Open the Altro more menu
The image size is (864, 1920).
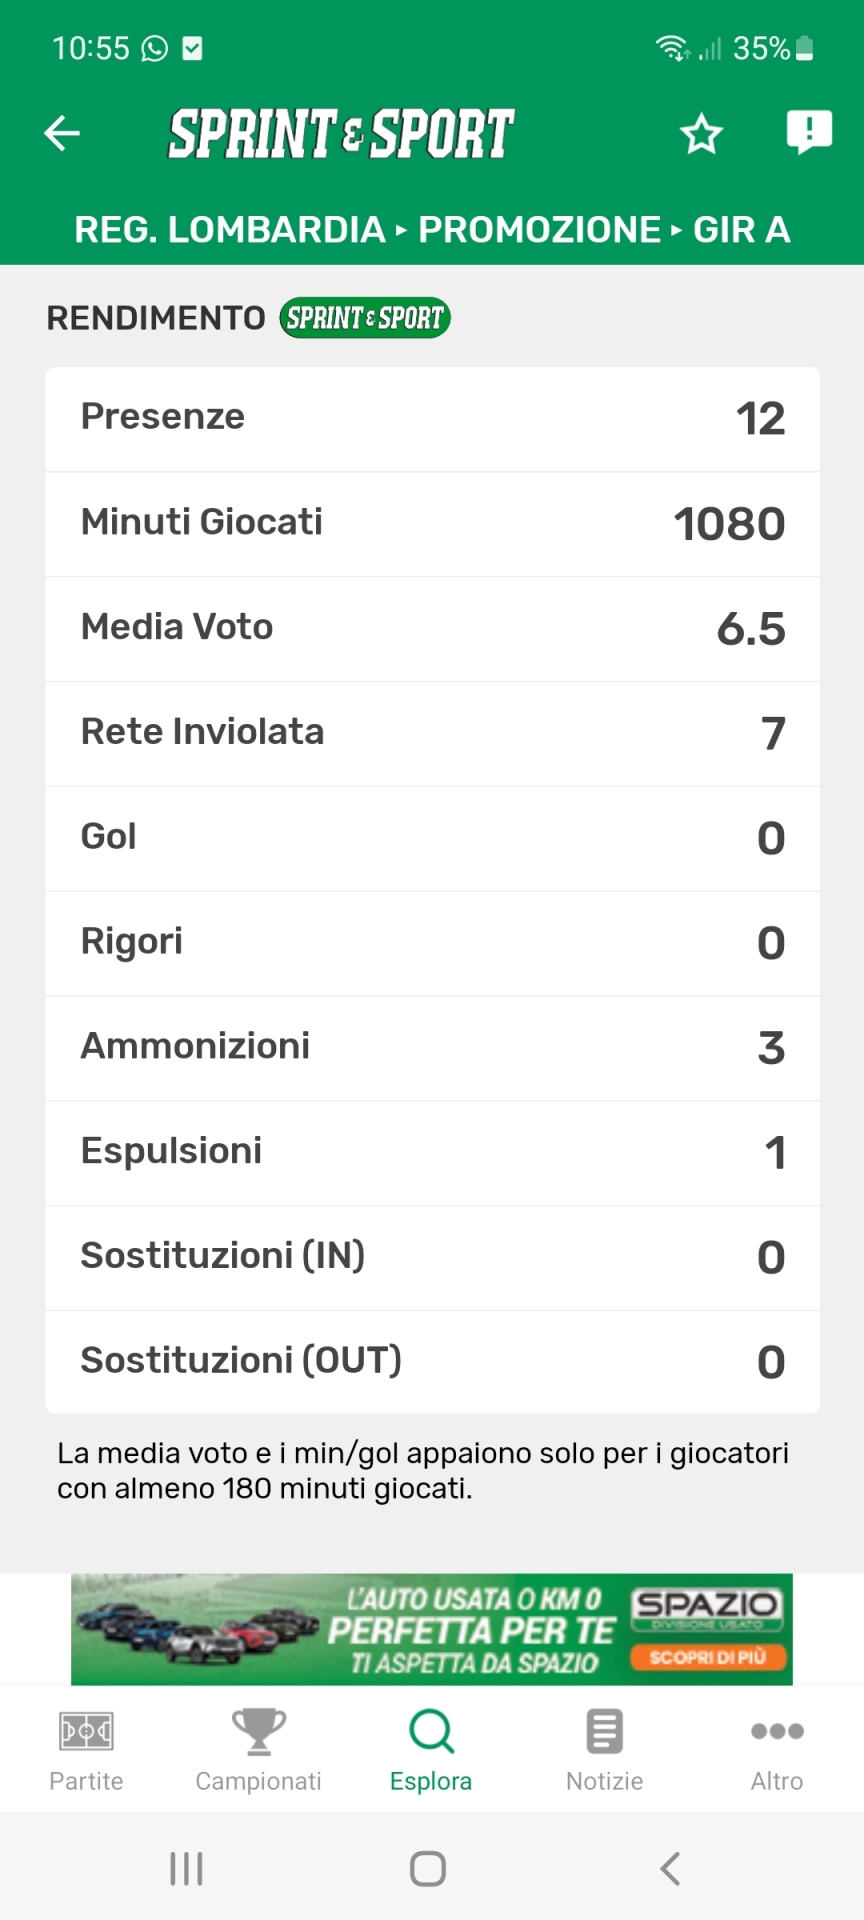coord(777,1750)
